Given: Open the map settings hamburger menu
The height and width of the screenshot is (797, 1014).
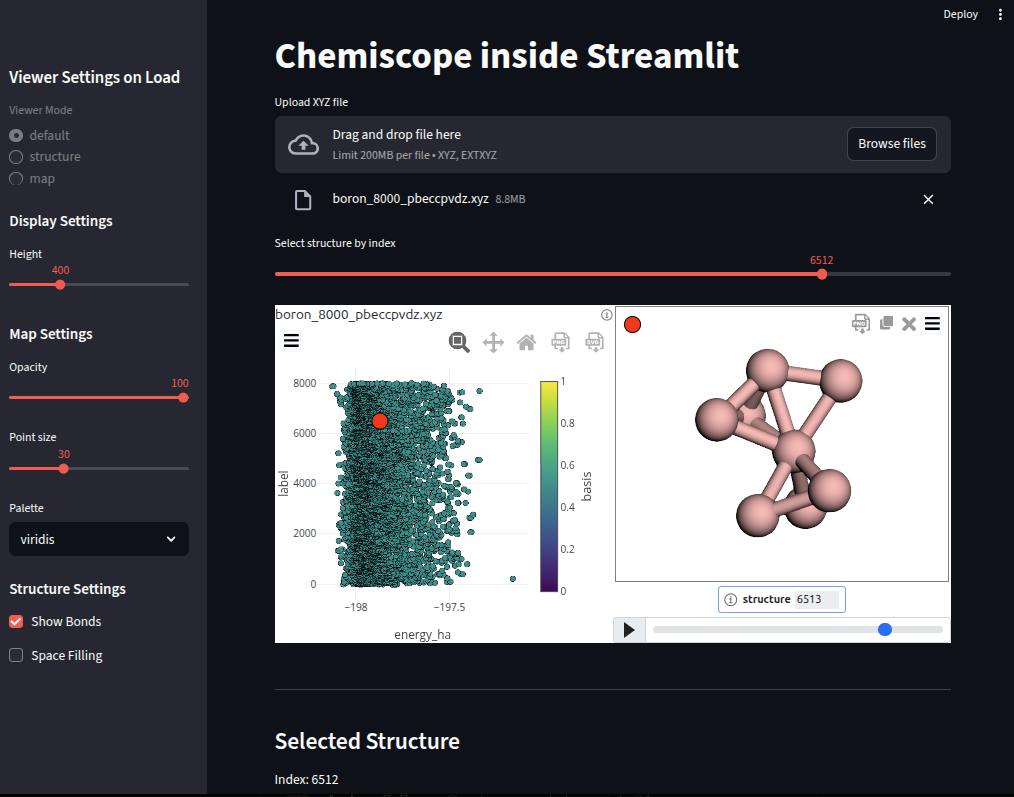Looking at the screenshot, I should [291, 341].
